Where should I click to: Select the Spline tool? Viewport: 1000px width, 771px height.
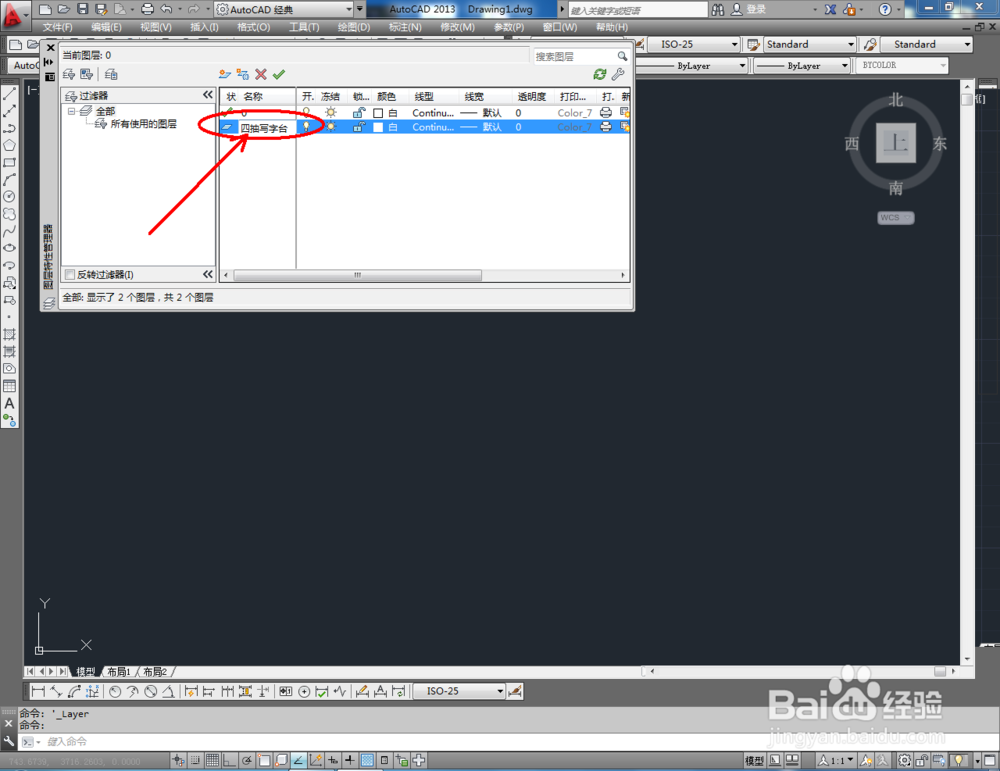coord(10,231)
